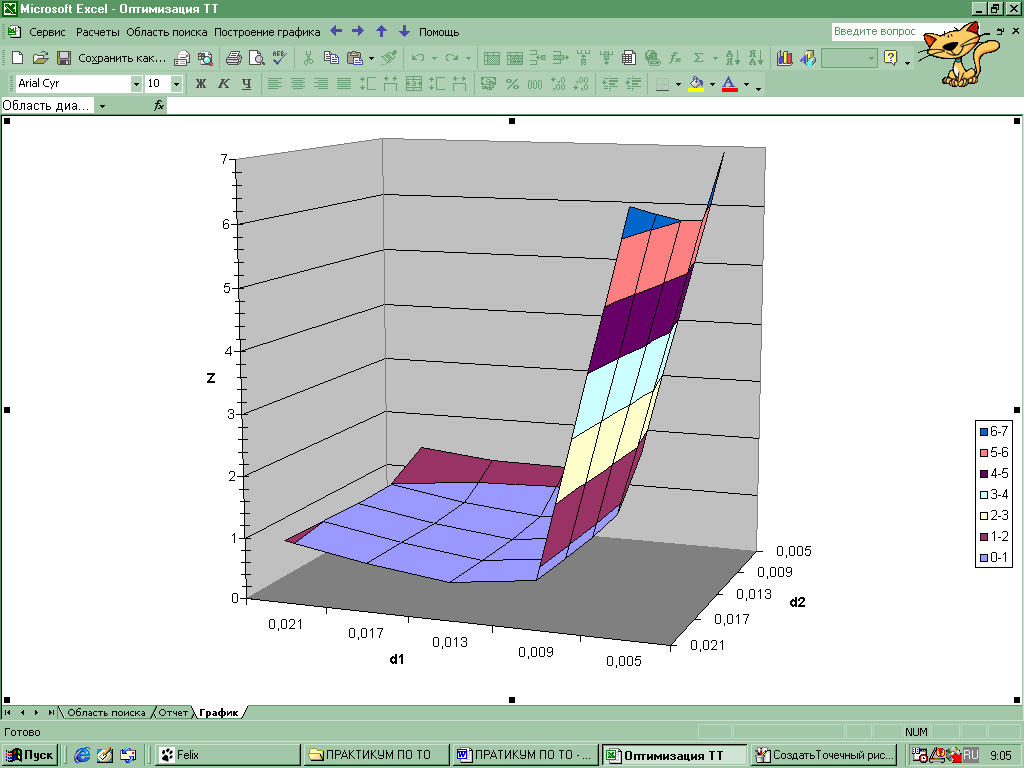This screenshot has height=768, width=1024.
Task: Open the Arial Cyr font dropdown
Action: pyautogui.click(x=136, y=84)
